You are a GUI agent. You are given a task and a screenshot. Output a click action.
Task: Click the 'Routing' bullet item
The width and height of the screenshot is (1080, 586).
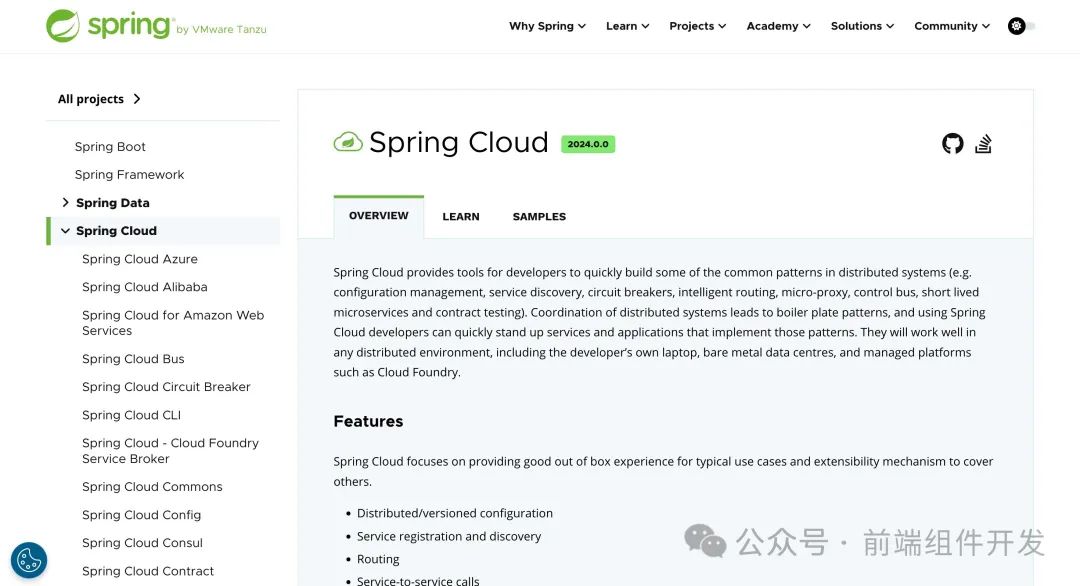pyautogui.click(x=378, y=559)
